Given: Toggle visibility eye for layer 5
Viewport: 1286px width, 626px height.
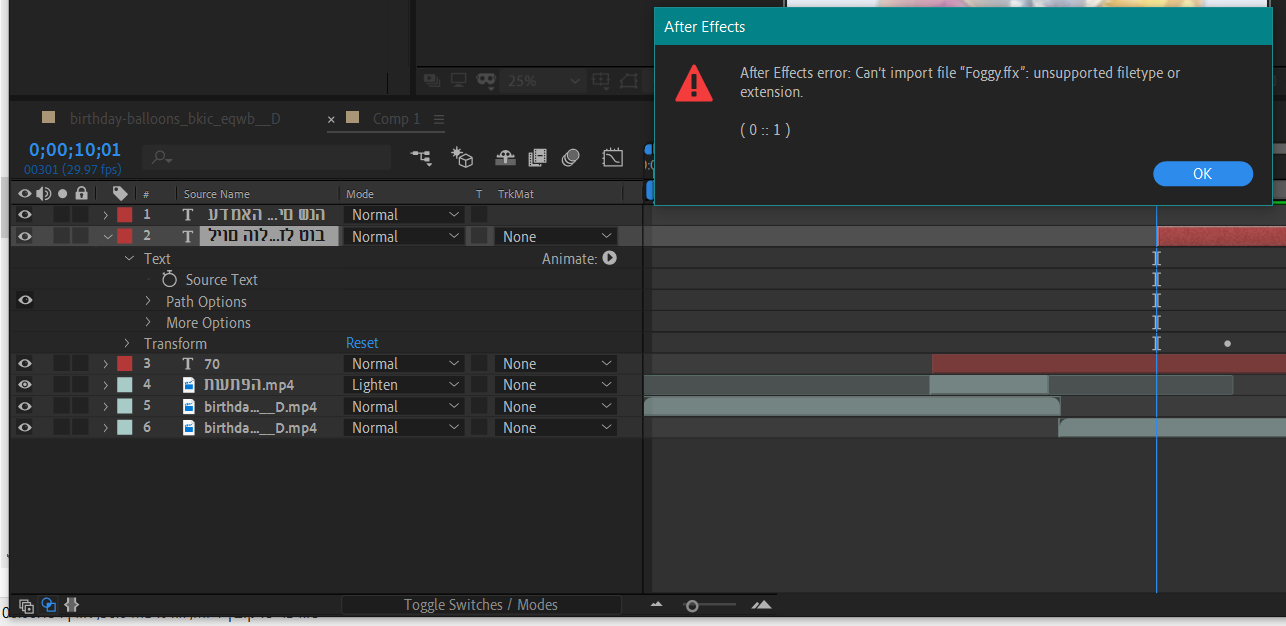Looking at the screenshot, I should 25,407.
